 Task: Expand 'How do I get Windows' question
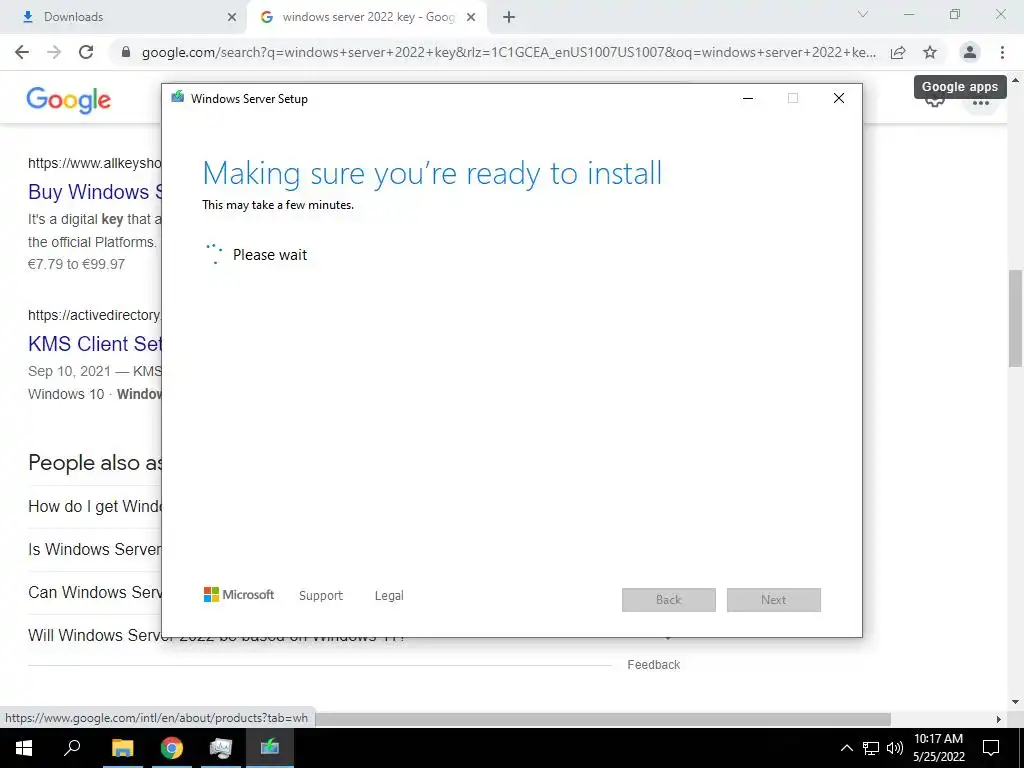point(95,506)
